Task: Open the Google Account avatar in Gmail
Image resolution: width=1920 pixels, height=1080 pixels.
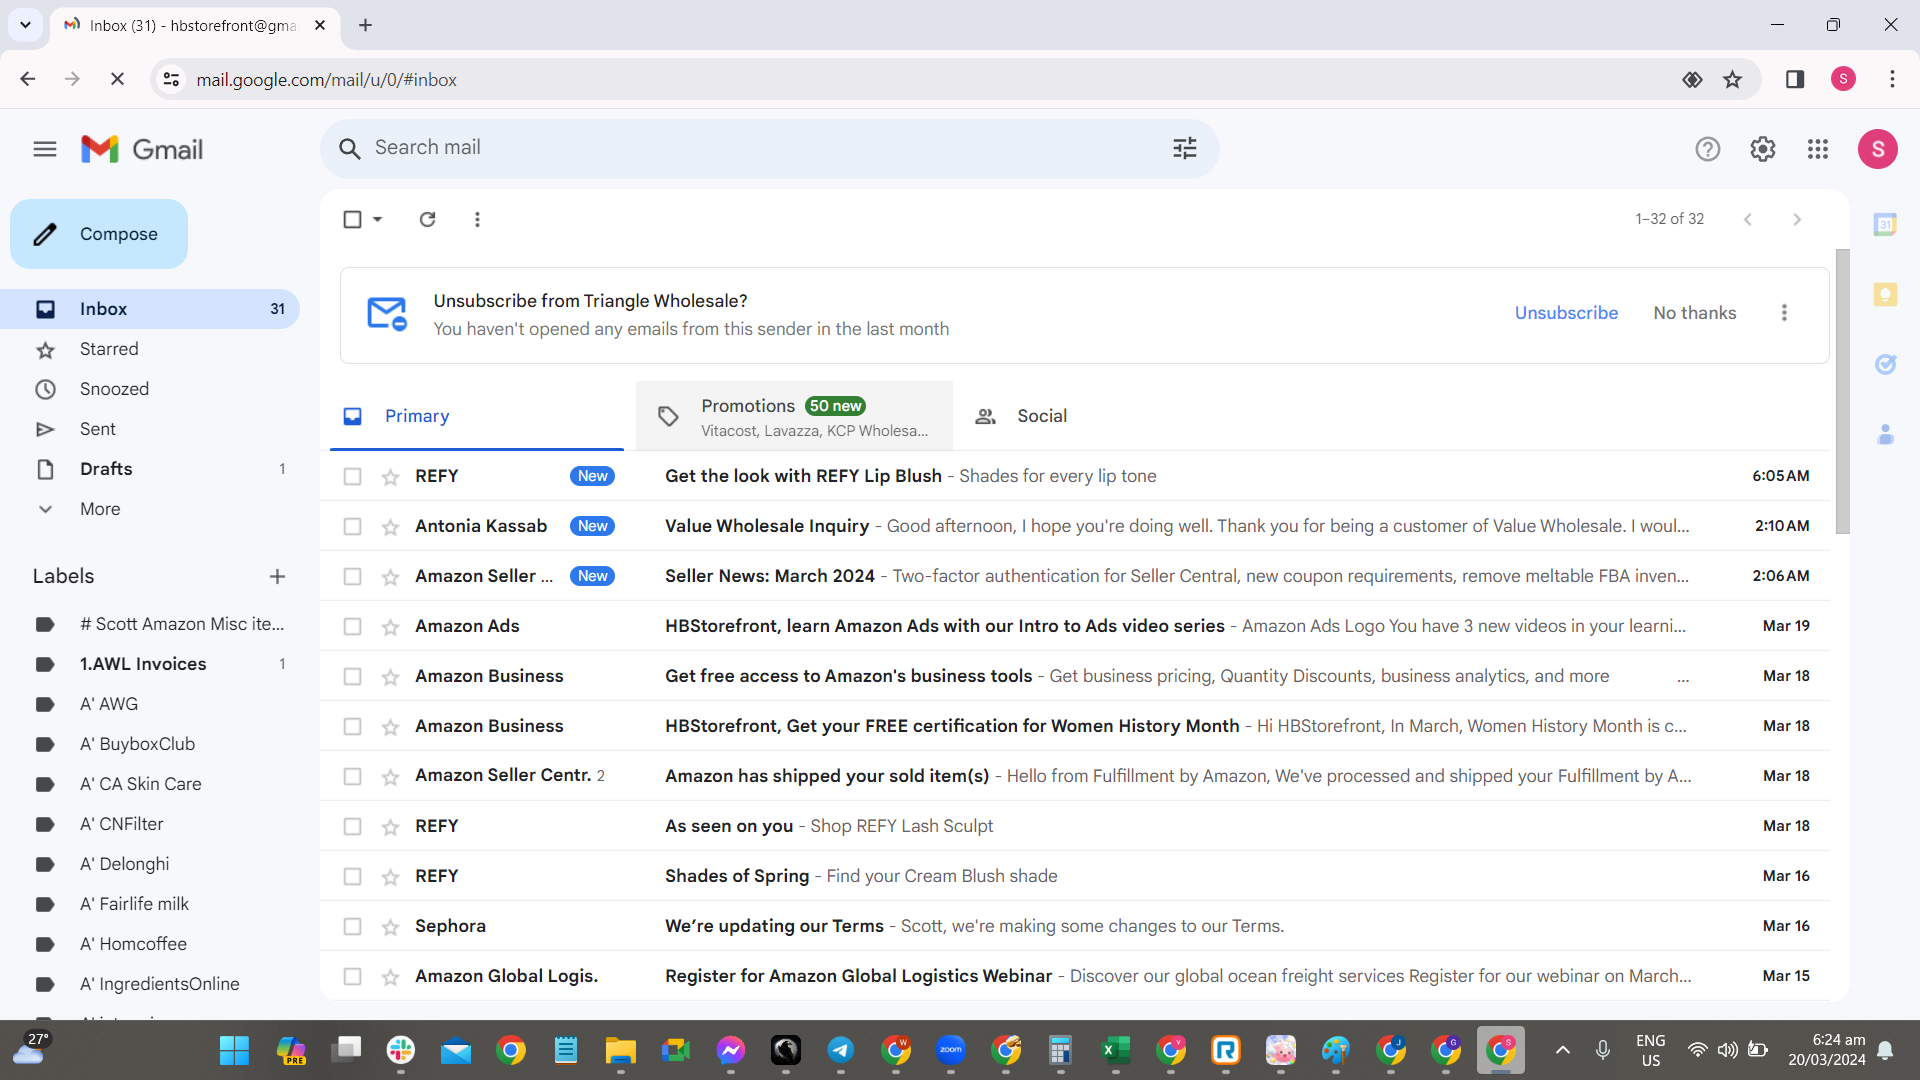Action: 1877,149
